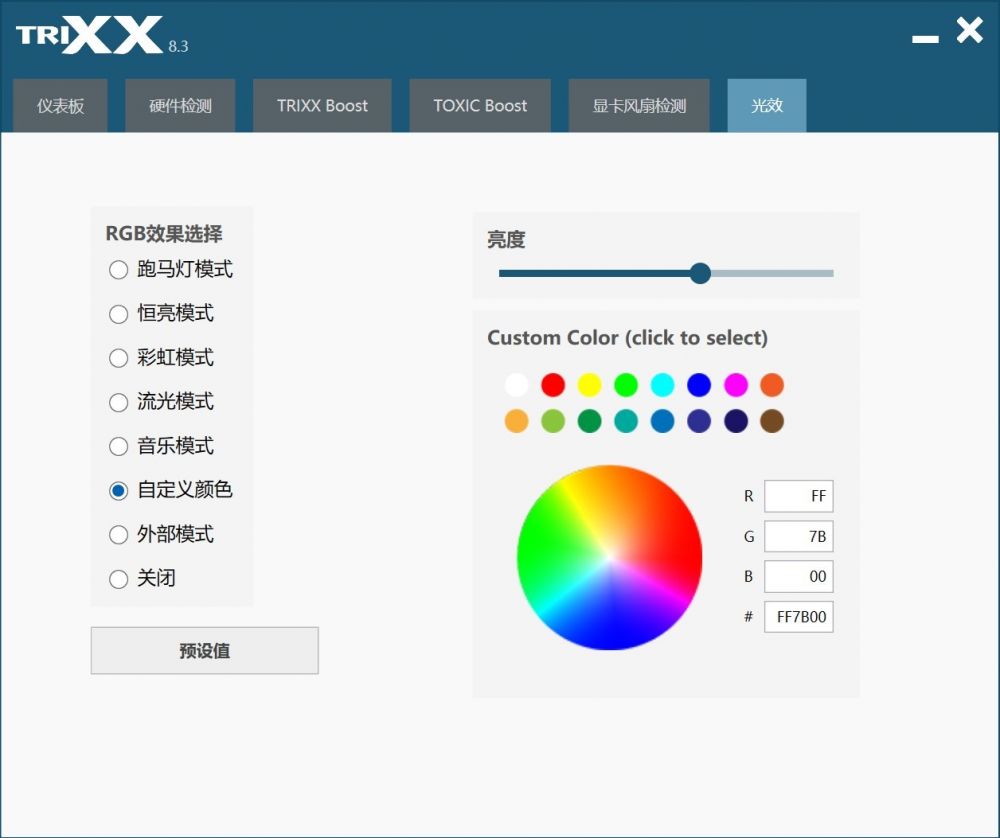Choose the dark navy color swatch

[736, 421]
